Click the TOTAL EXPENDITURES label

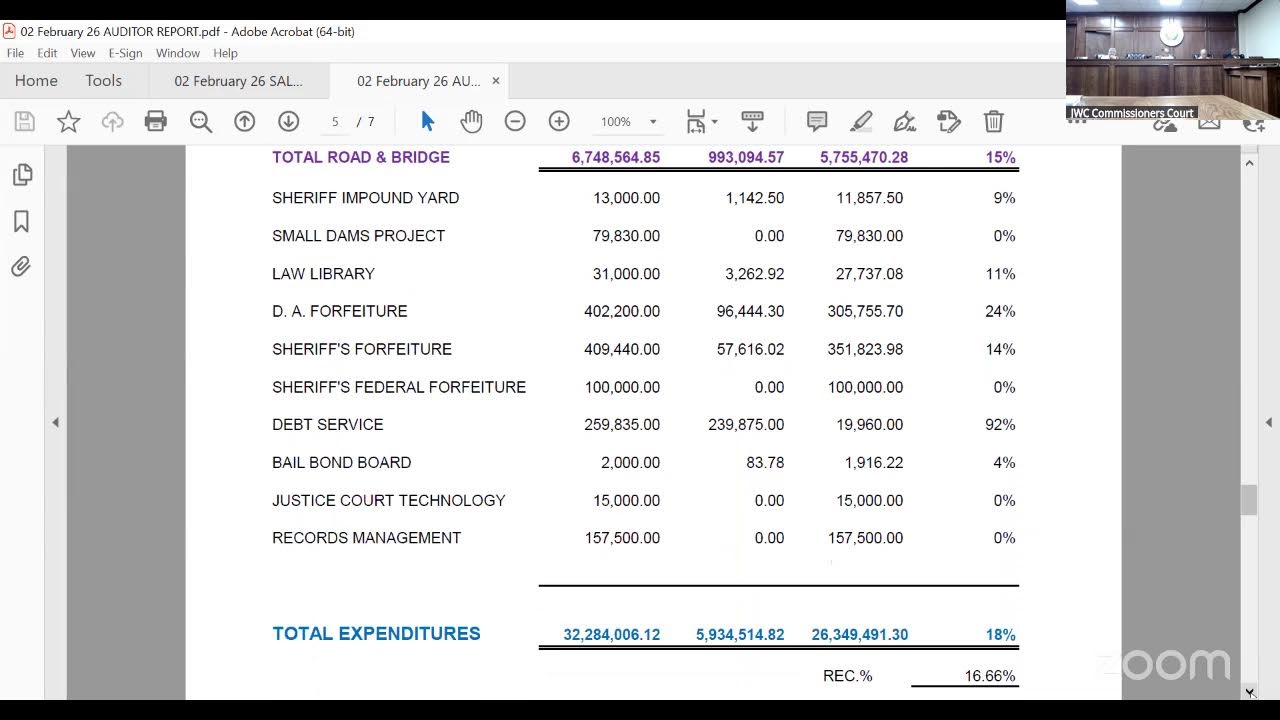point(376,634)
